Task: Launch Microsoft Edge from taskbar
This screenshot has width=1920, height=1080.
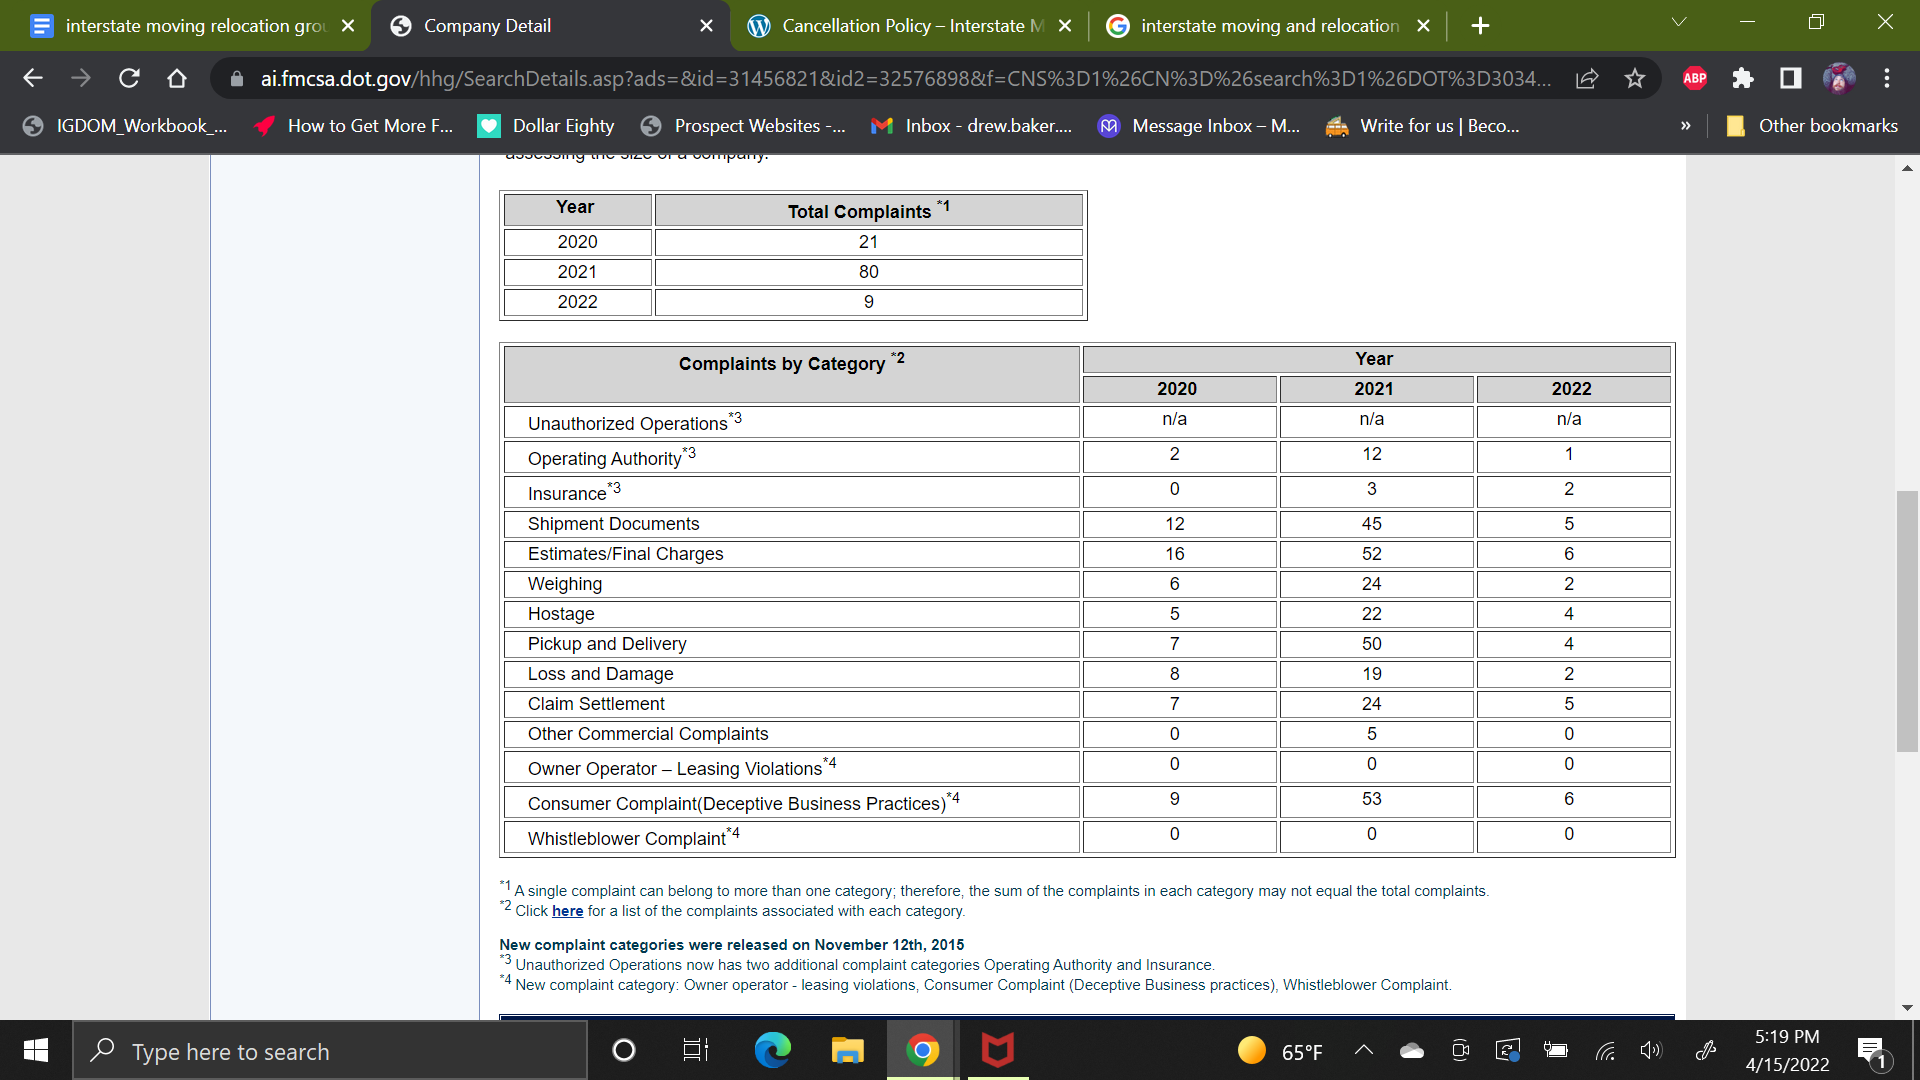Action: coord(772,1050)
